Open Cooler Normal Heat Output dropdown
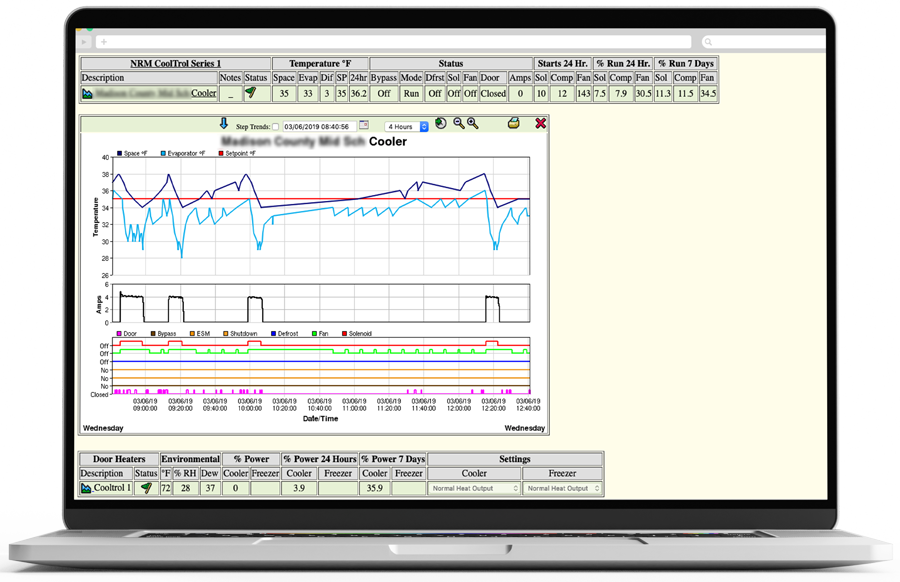This screenshot has width=900, height=582. [474, 488]
